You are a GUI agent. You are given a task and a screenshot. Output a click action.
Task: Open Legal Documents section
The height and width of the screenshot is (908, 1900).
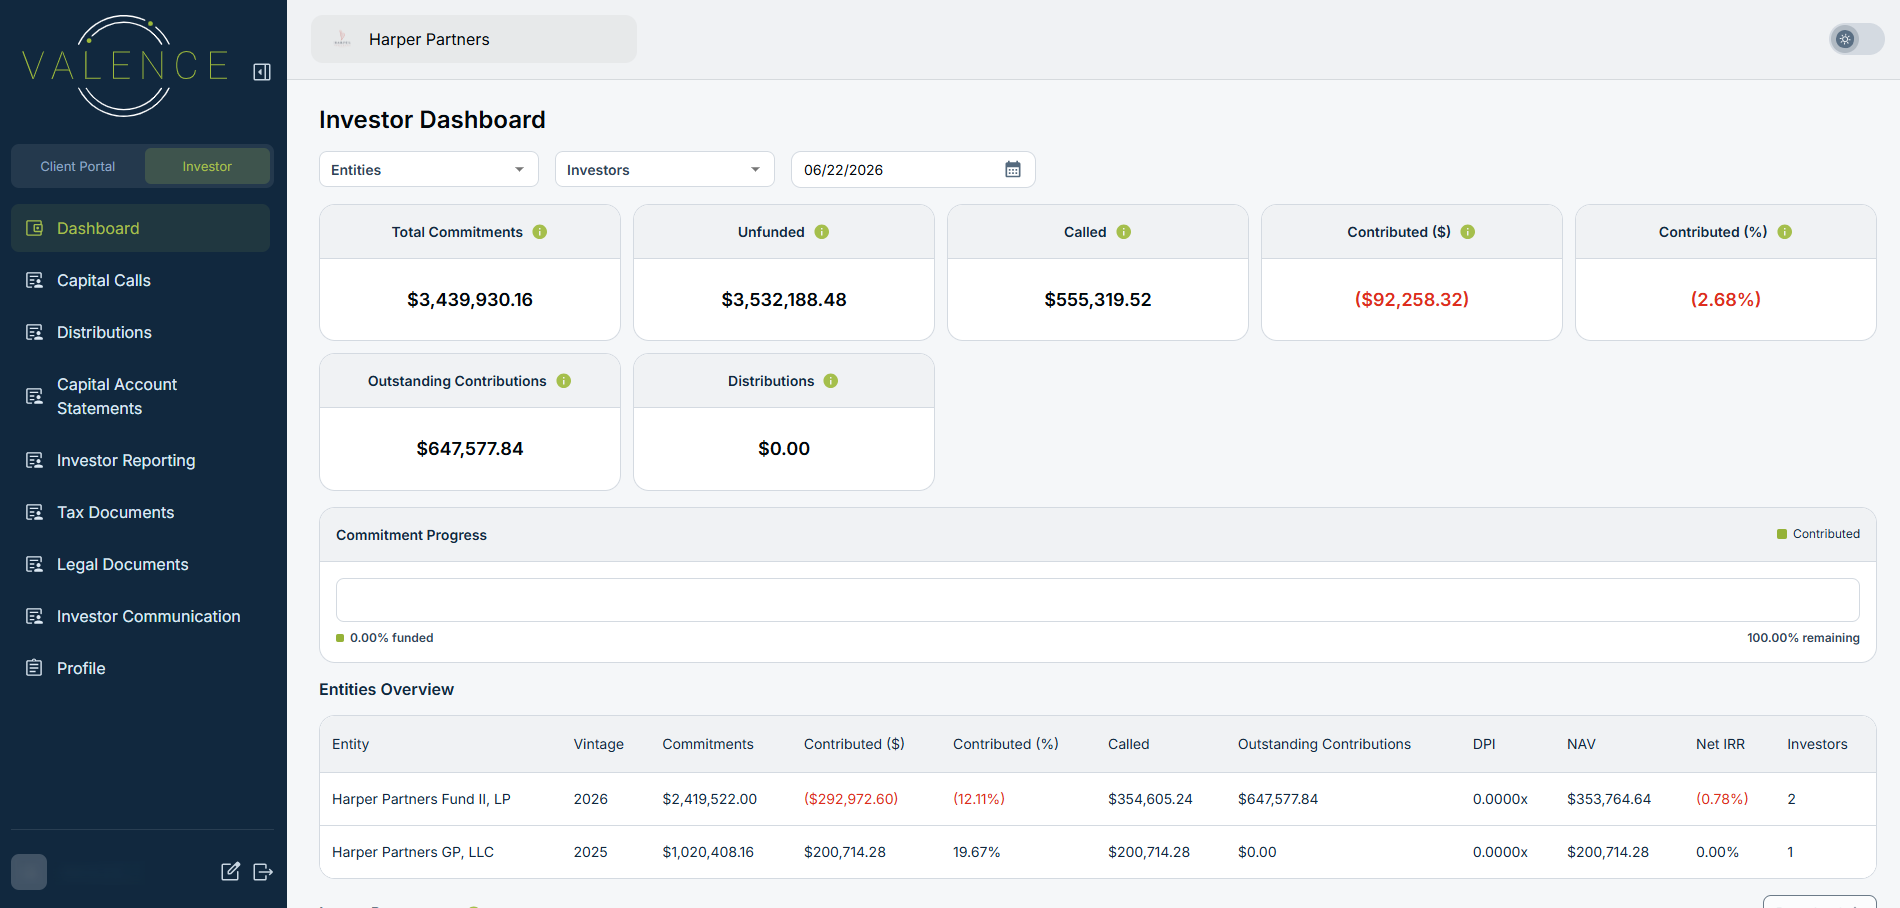click(x=140, y=564)
